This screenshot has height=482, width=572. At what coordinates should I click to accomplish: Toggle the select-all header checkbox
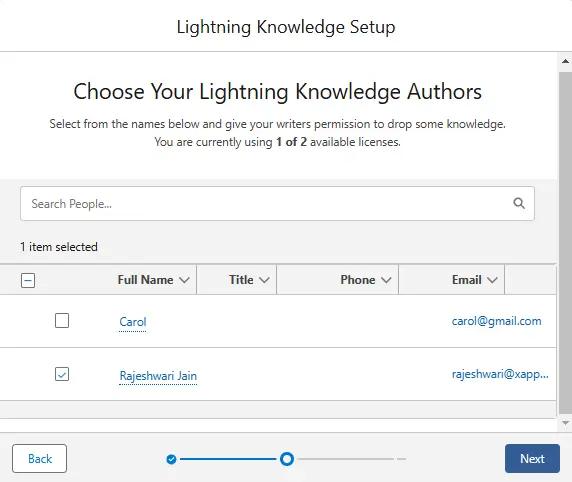point(28,281)
